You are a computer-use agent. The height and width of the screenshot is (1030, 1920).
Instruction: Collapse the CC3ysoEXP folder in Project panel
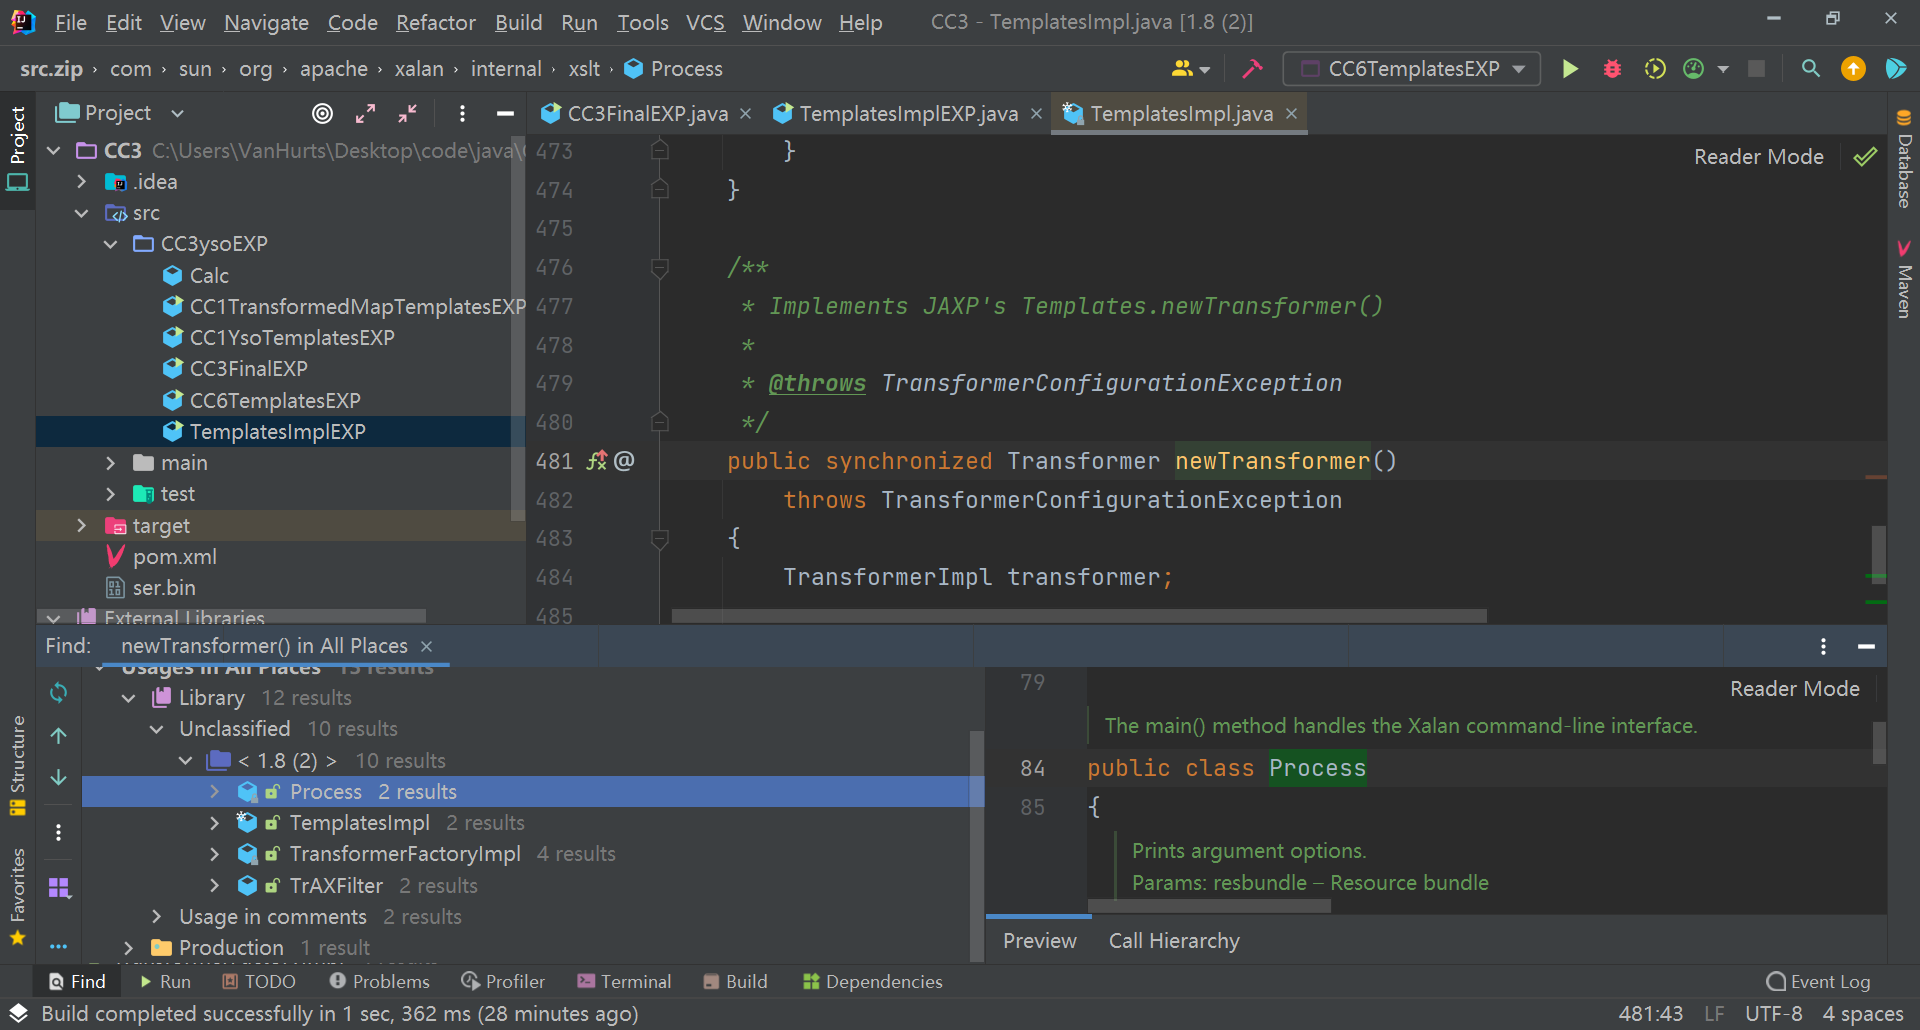[110, 244]
